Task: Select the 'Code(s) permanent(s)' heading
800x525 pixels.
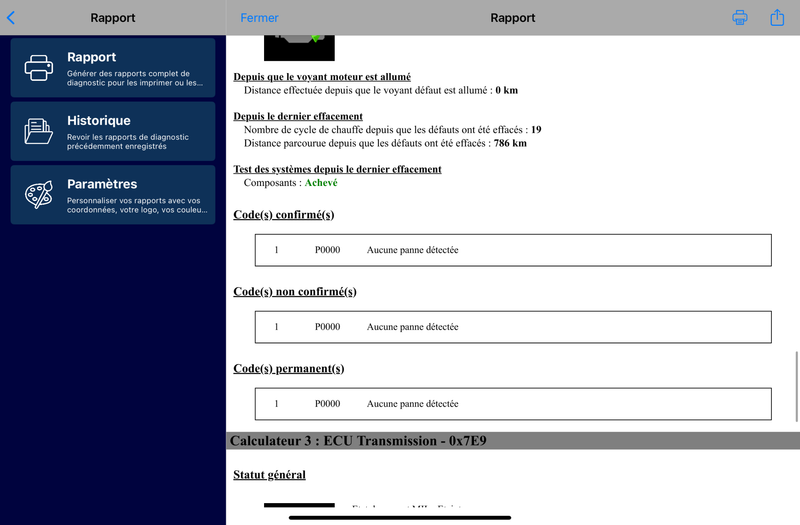Action: tap(289, 369)
